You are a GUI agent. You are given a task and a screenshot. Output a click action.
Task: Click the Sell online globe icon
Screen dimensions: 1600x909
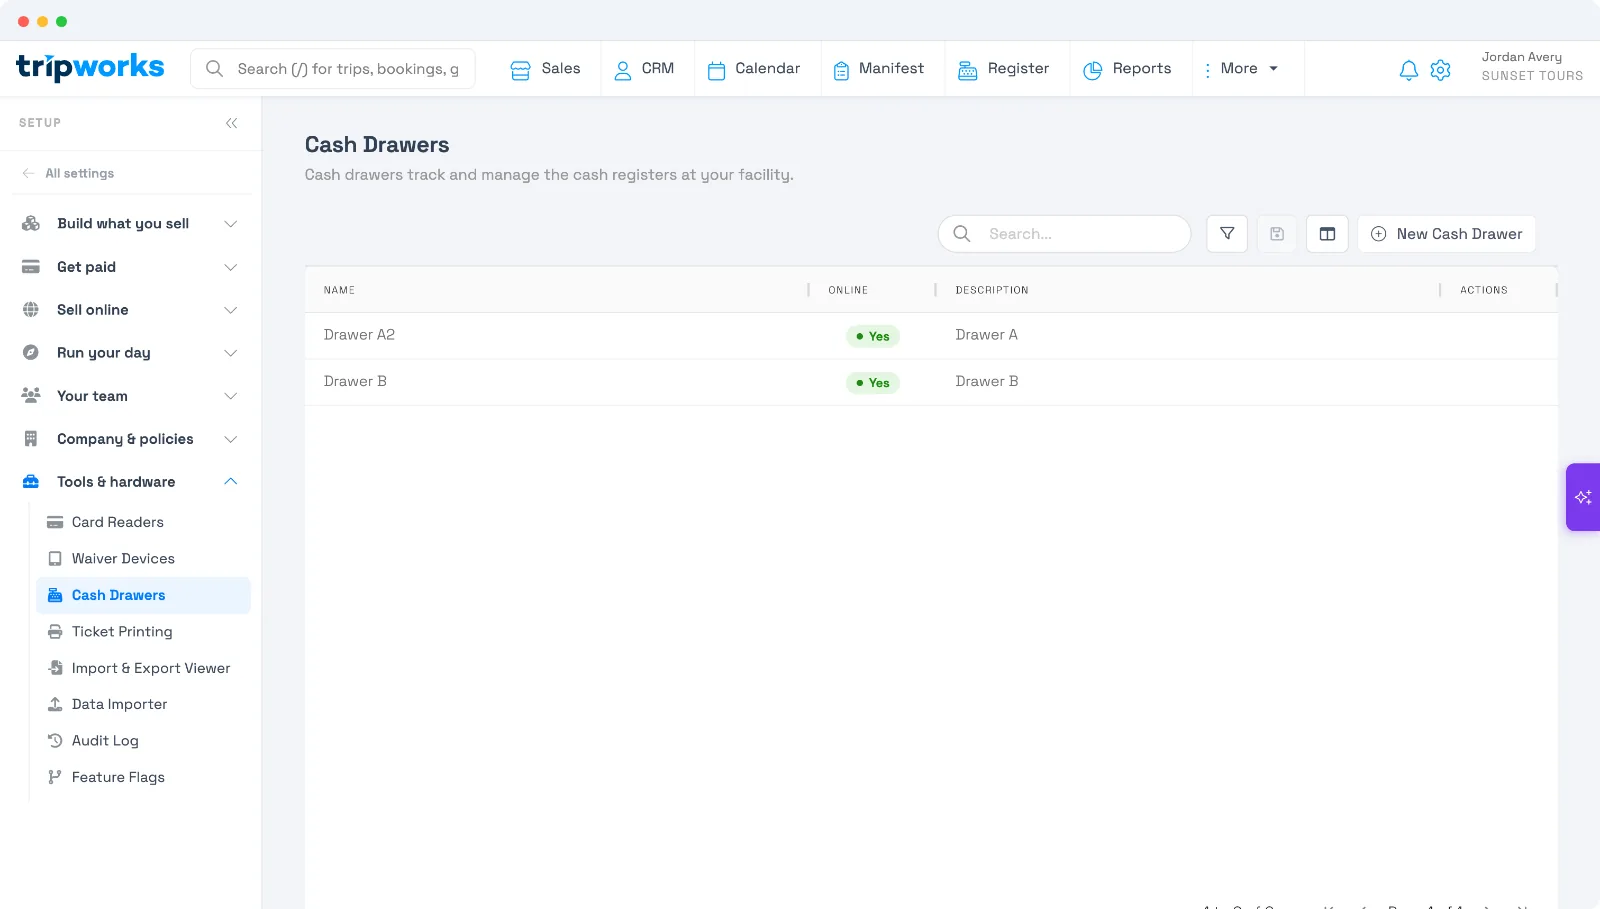tap(31, 310)
